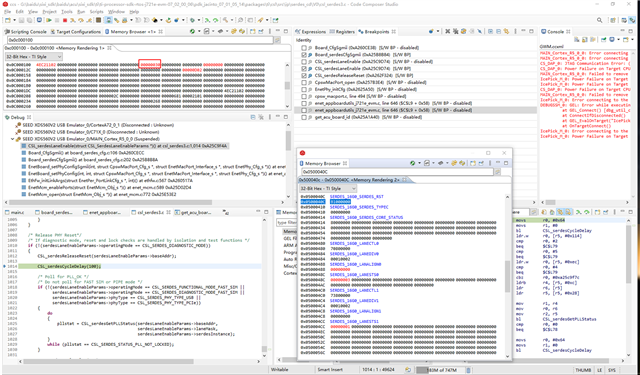Open the File menu
The width and height of the screenshot is (640, 375).
8,12
